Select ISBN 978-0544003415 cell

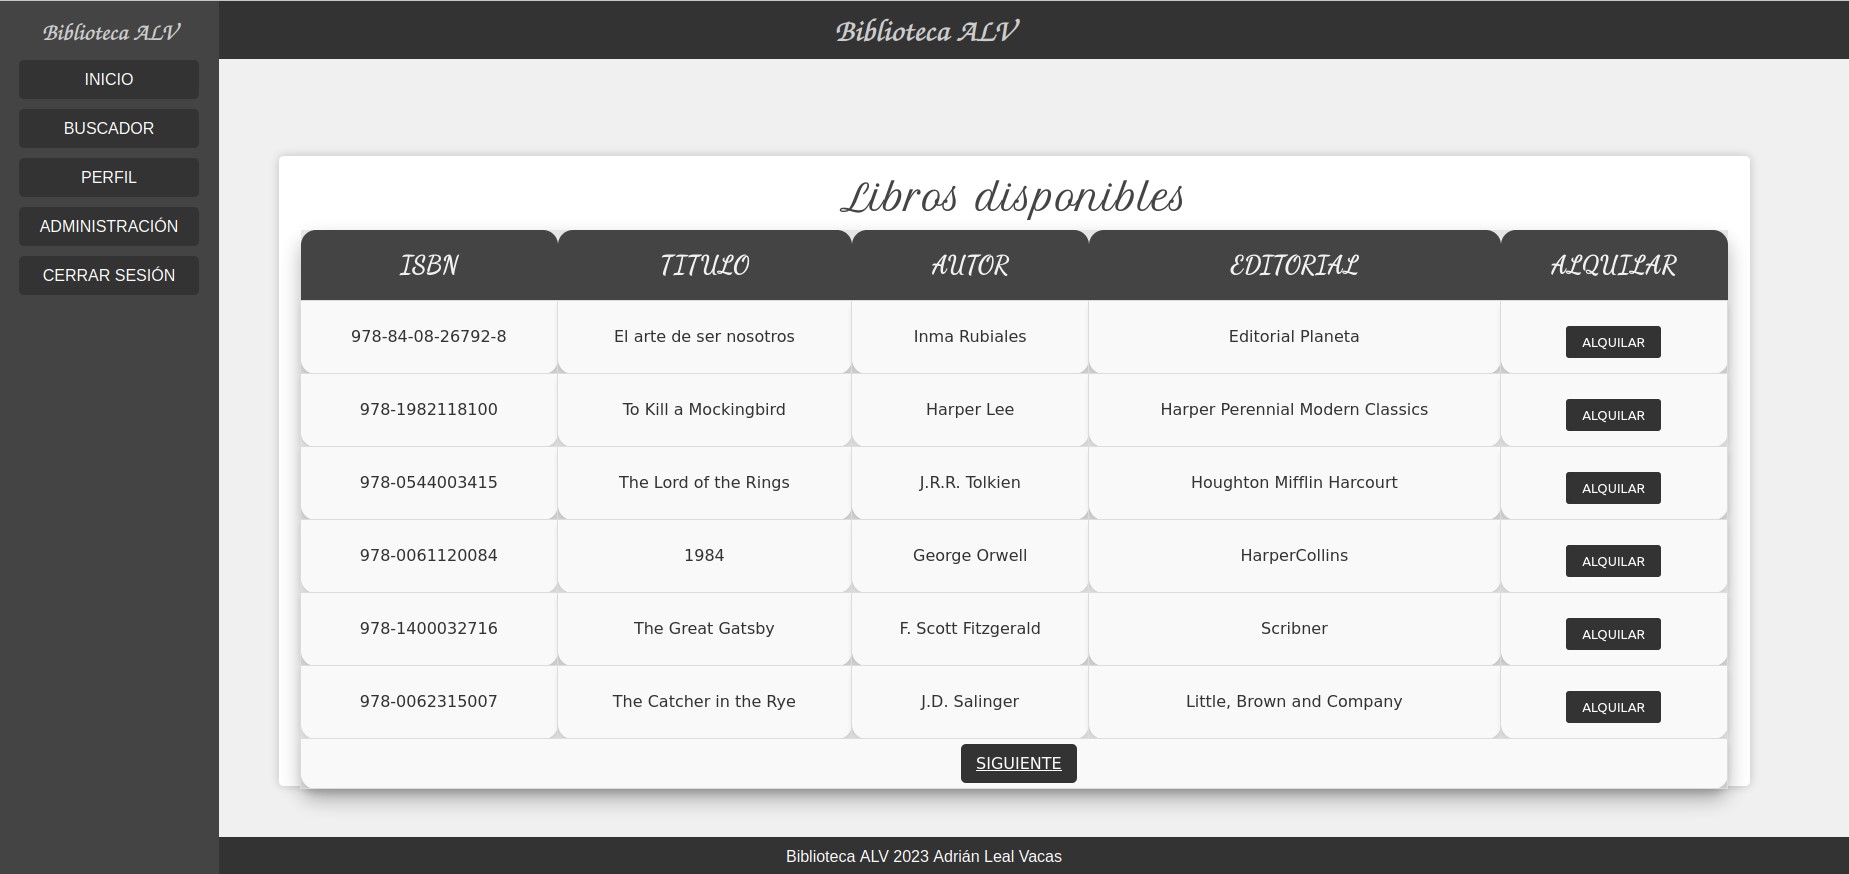[429, 482]
